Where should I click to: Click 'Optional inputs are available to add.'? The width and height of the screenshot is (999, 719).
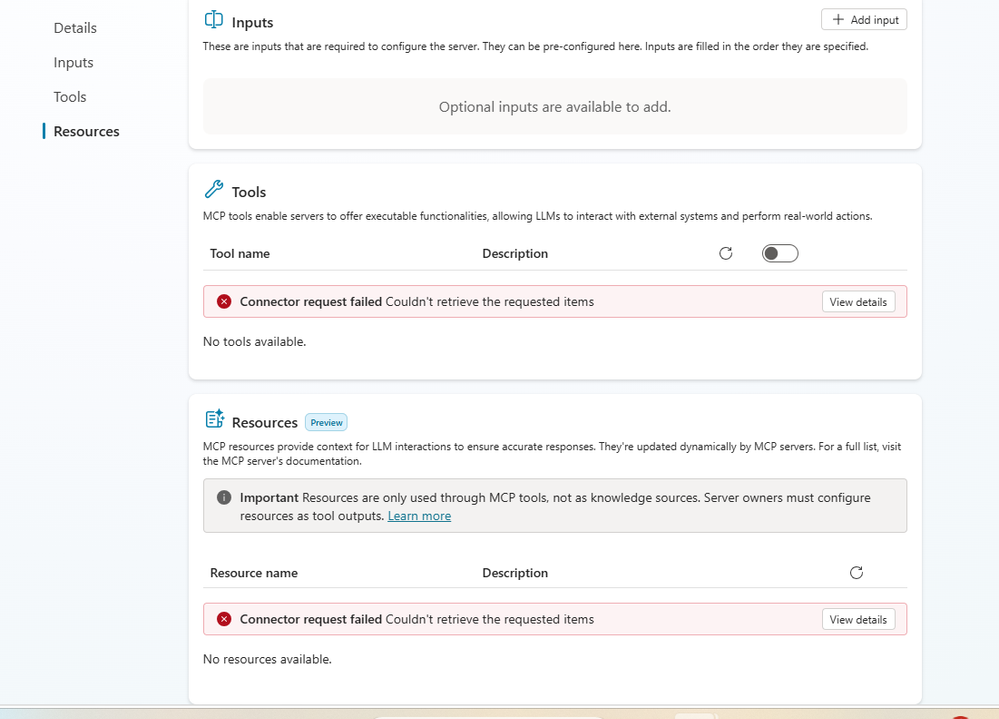554,107
